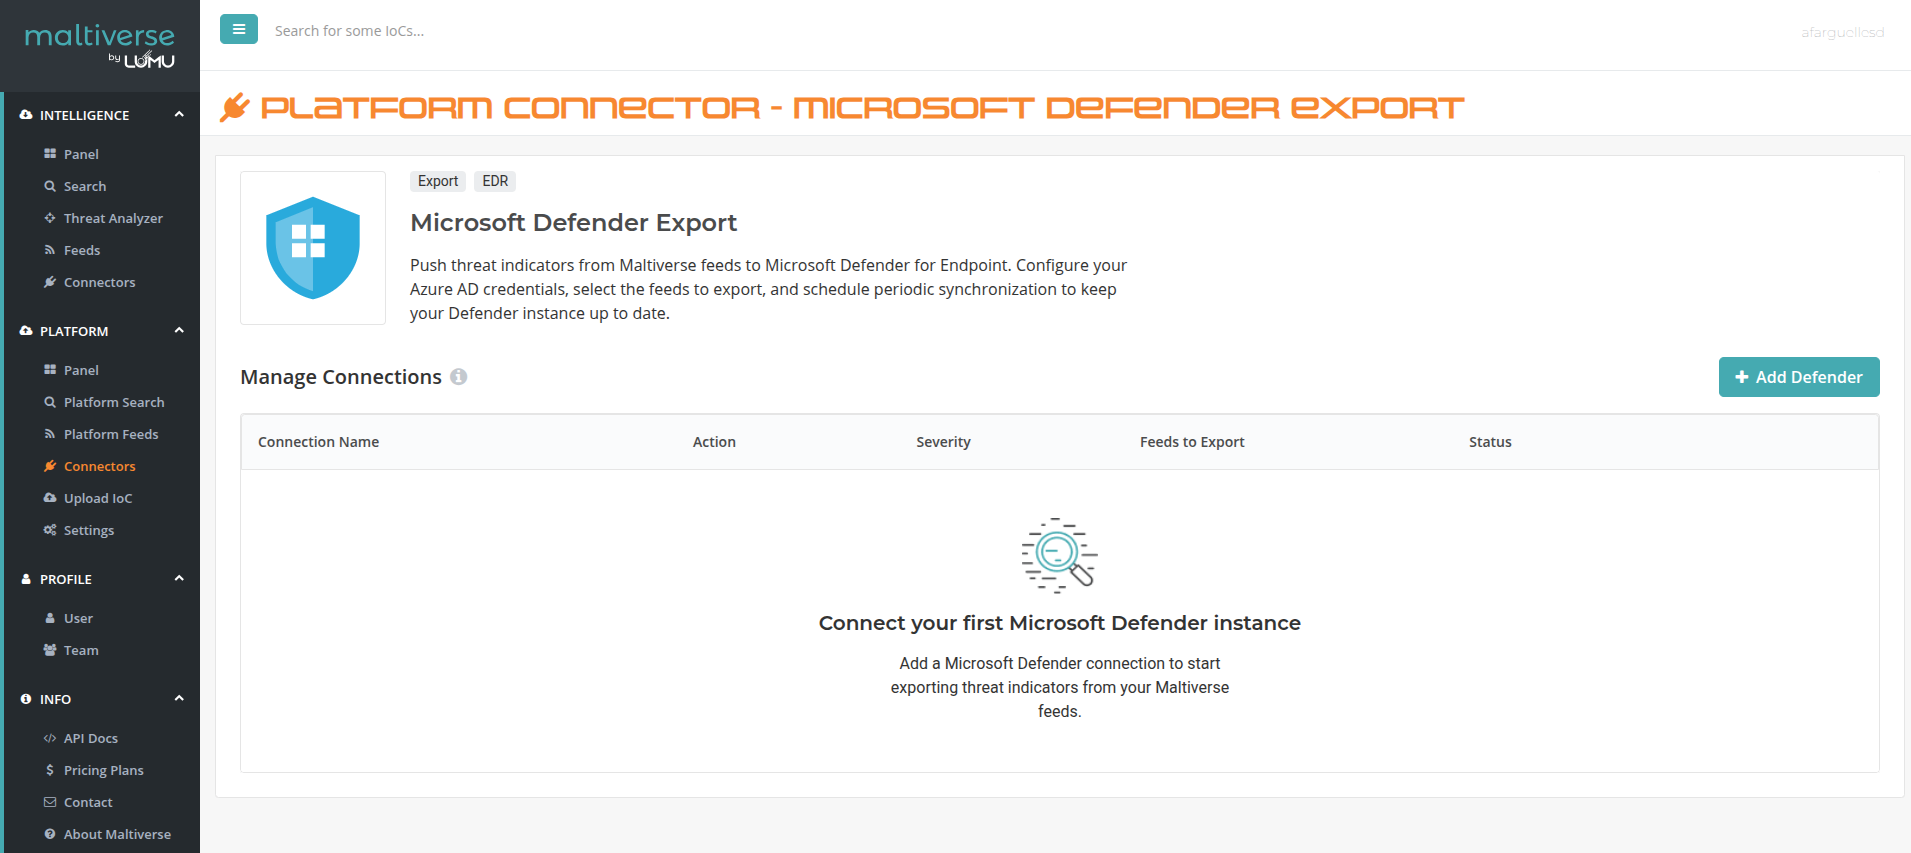Click the Upload IoC cloud icon
This screenshot has width=1911, height=853.
pyautogui.click(x=50, y=498)
